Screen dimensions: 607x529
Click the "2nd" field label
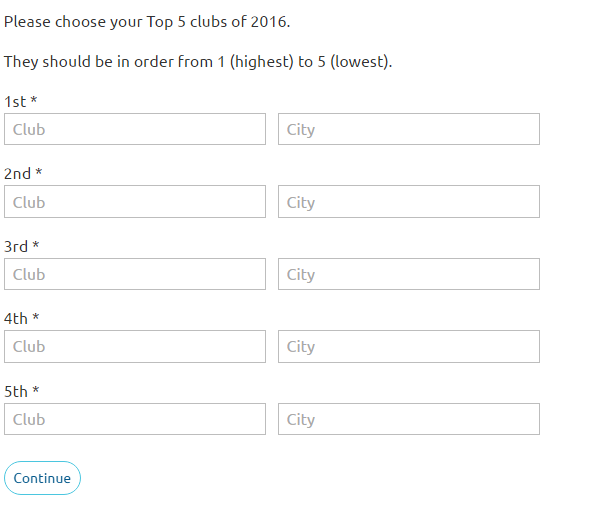[17, 174]
